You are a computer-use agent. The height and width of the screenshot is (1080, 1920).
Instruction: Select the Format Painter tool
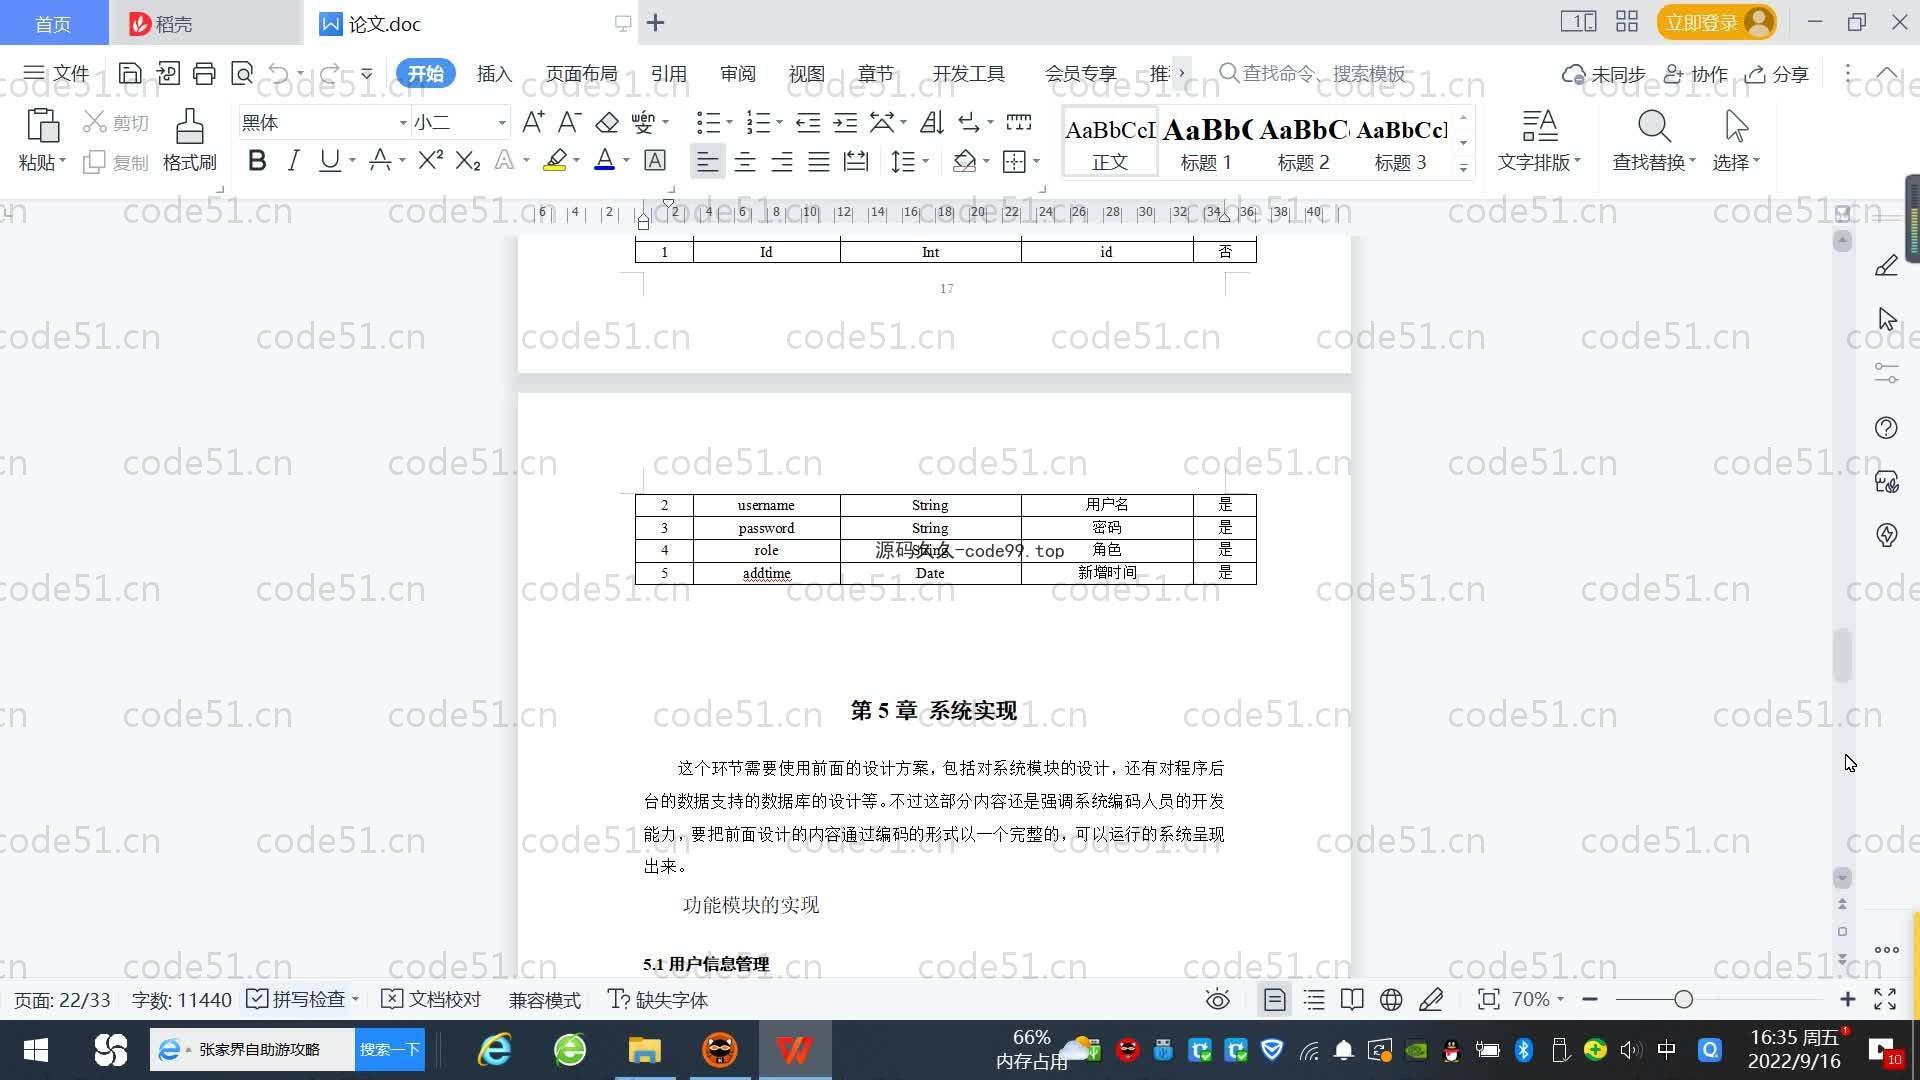[x=189, y=141]
